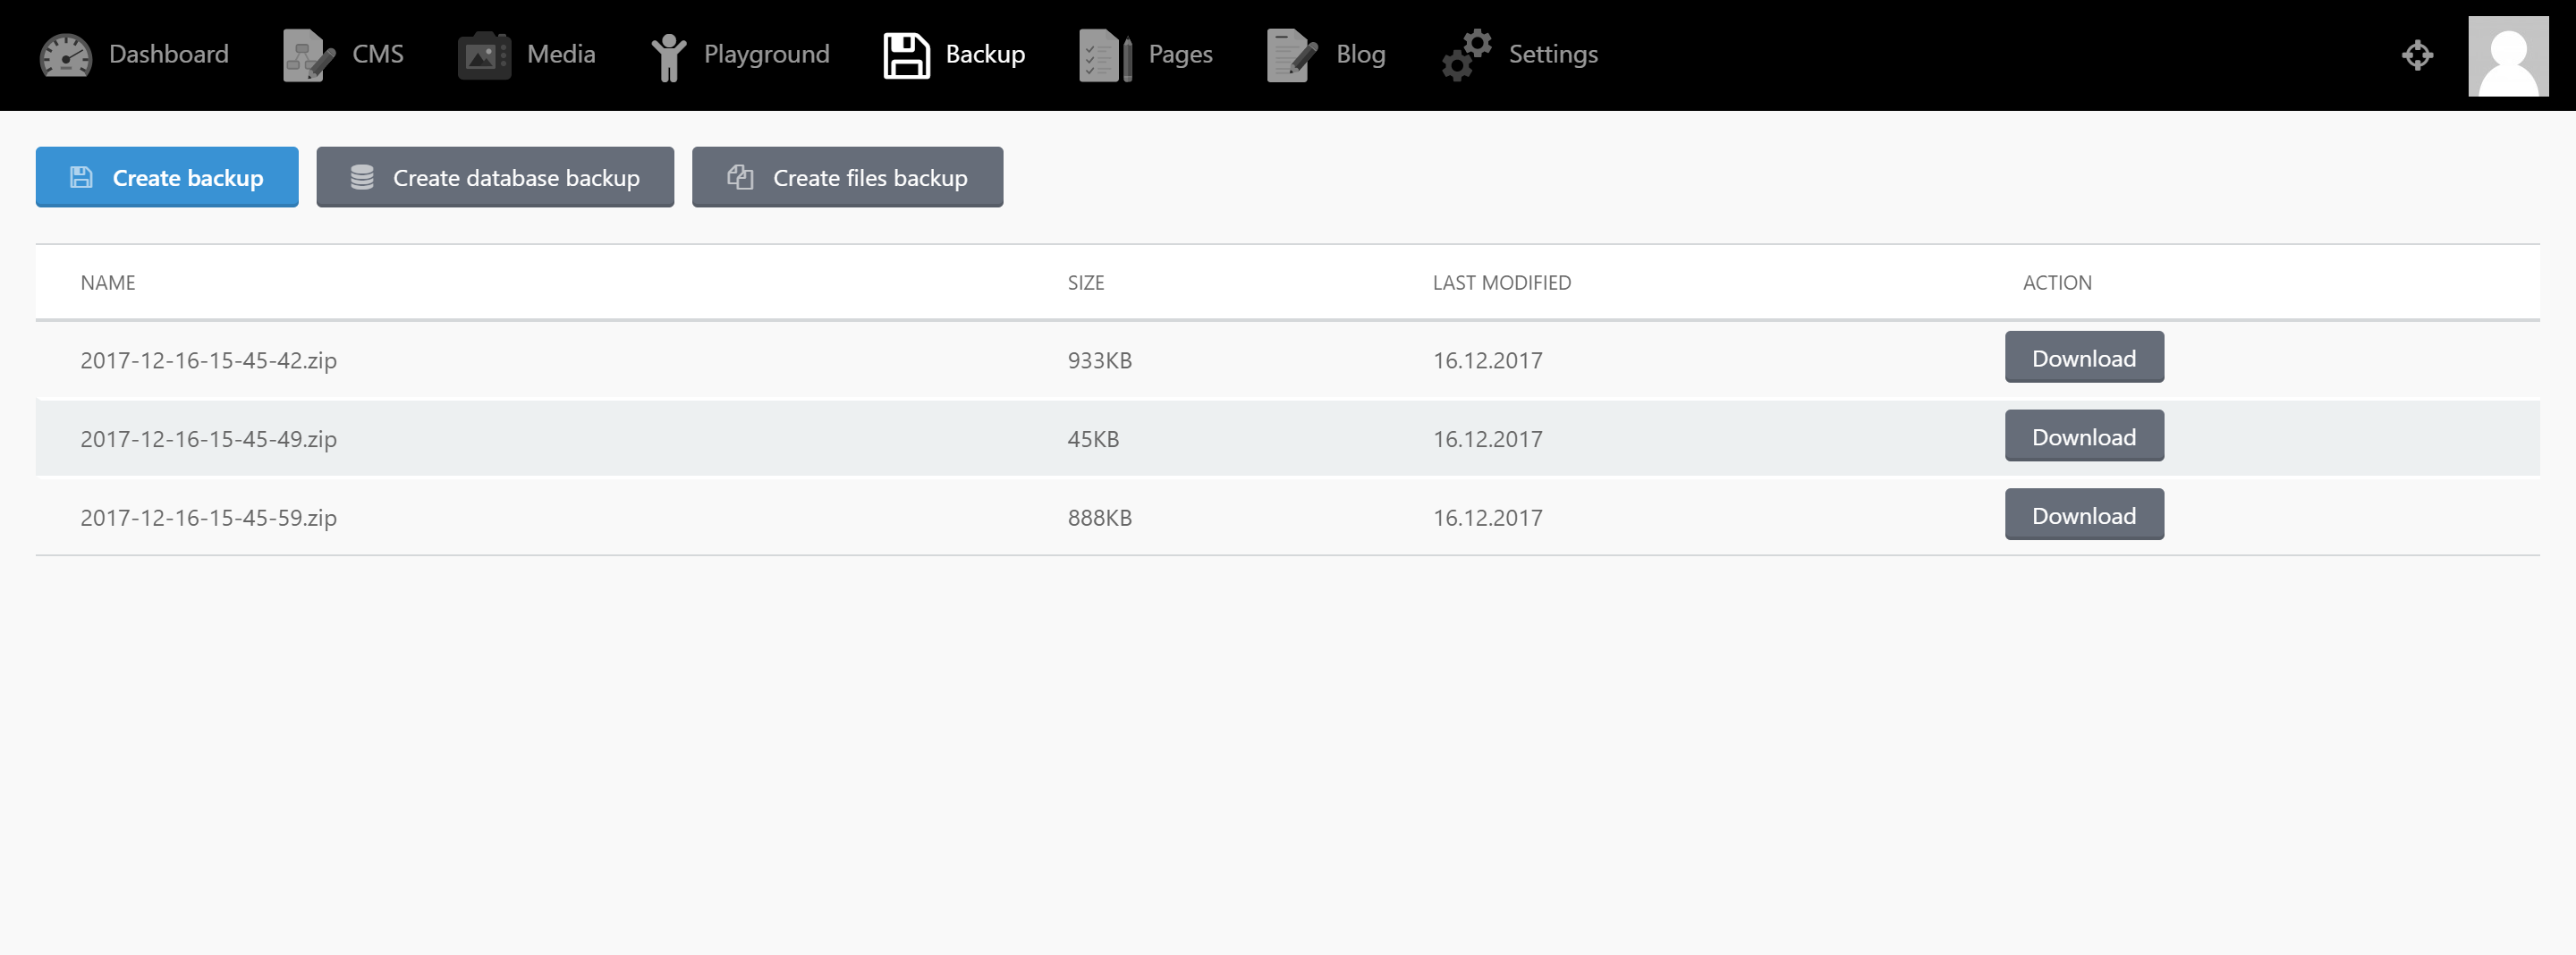Image resolution: width=2576 pixels, height=955 pixels.
Task: Click the Settings gears icon
Action: [x=1466, y=55]
